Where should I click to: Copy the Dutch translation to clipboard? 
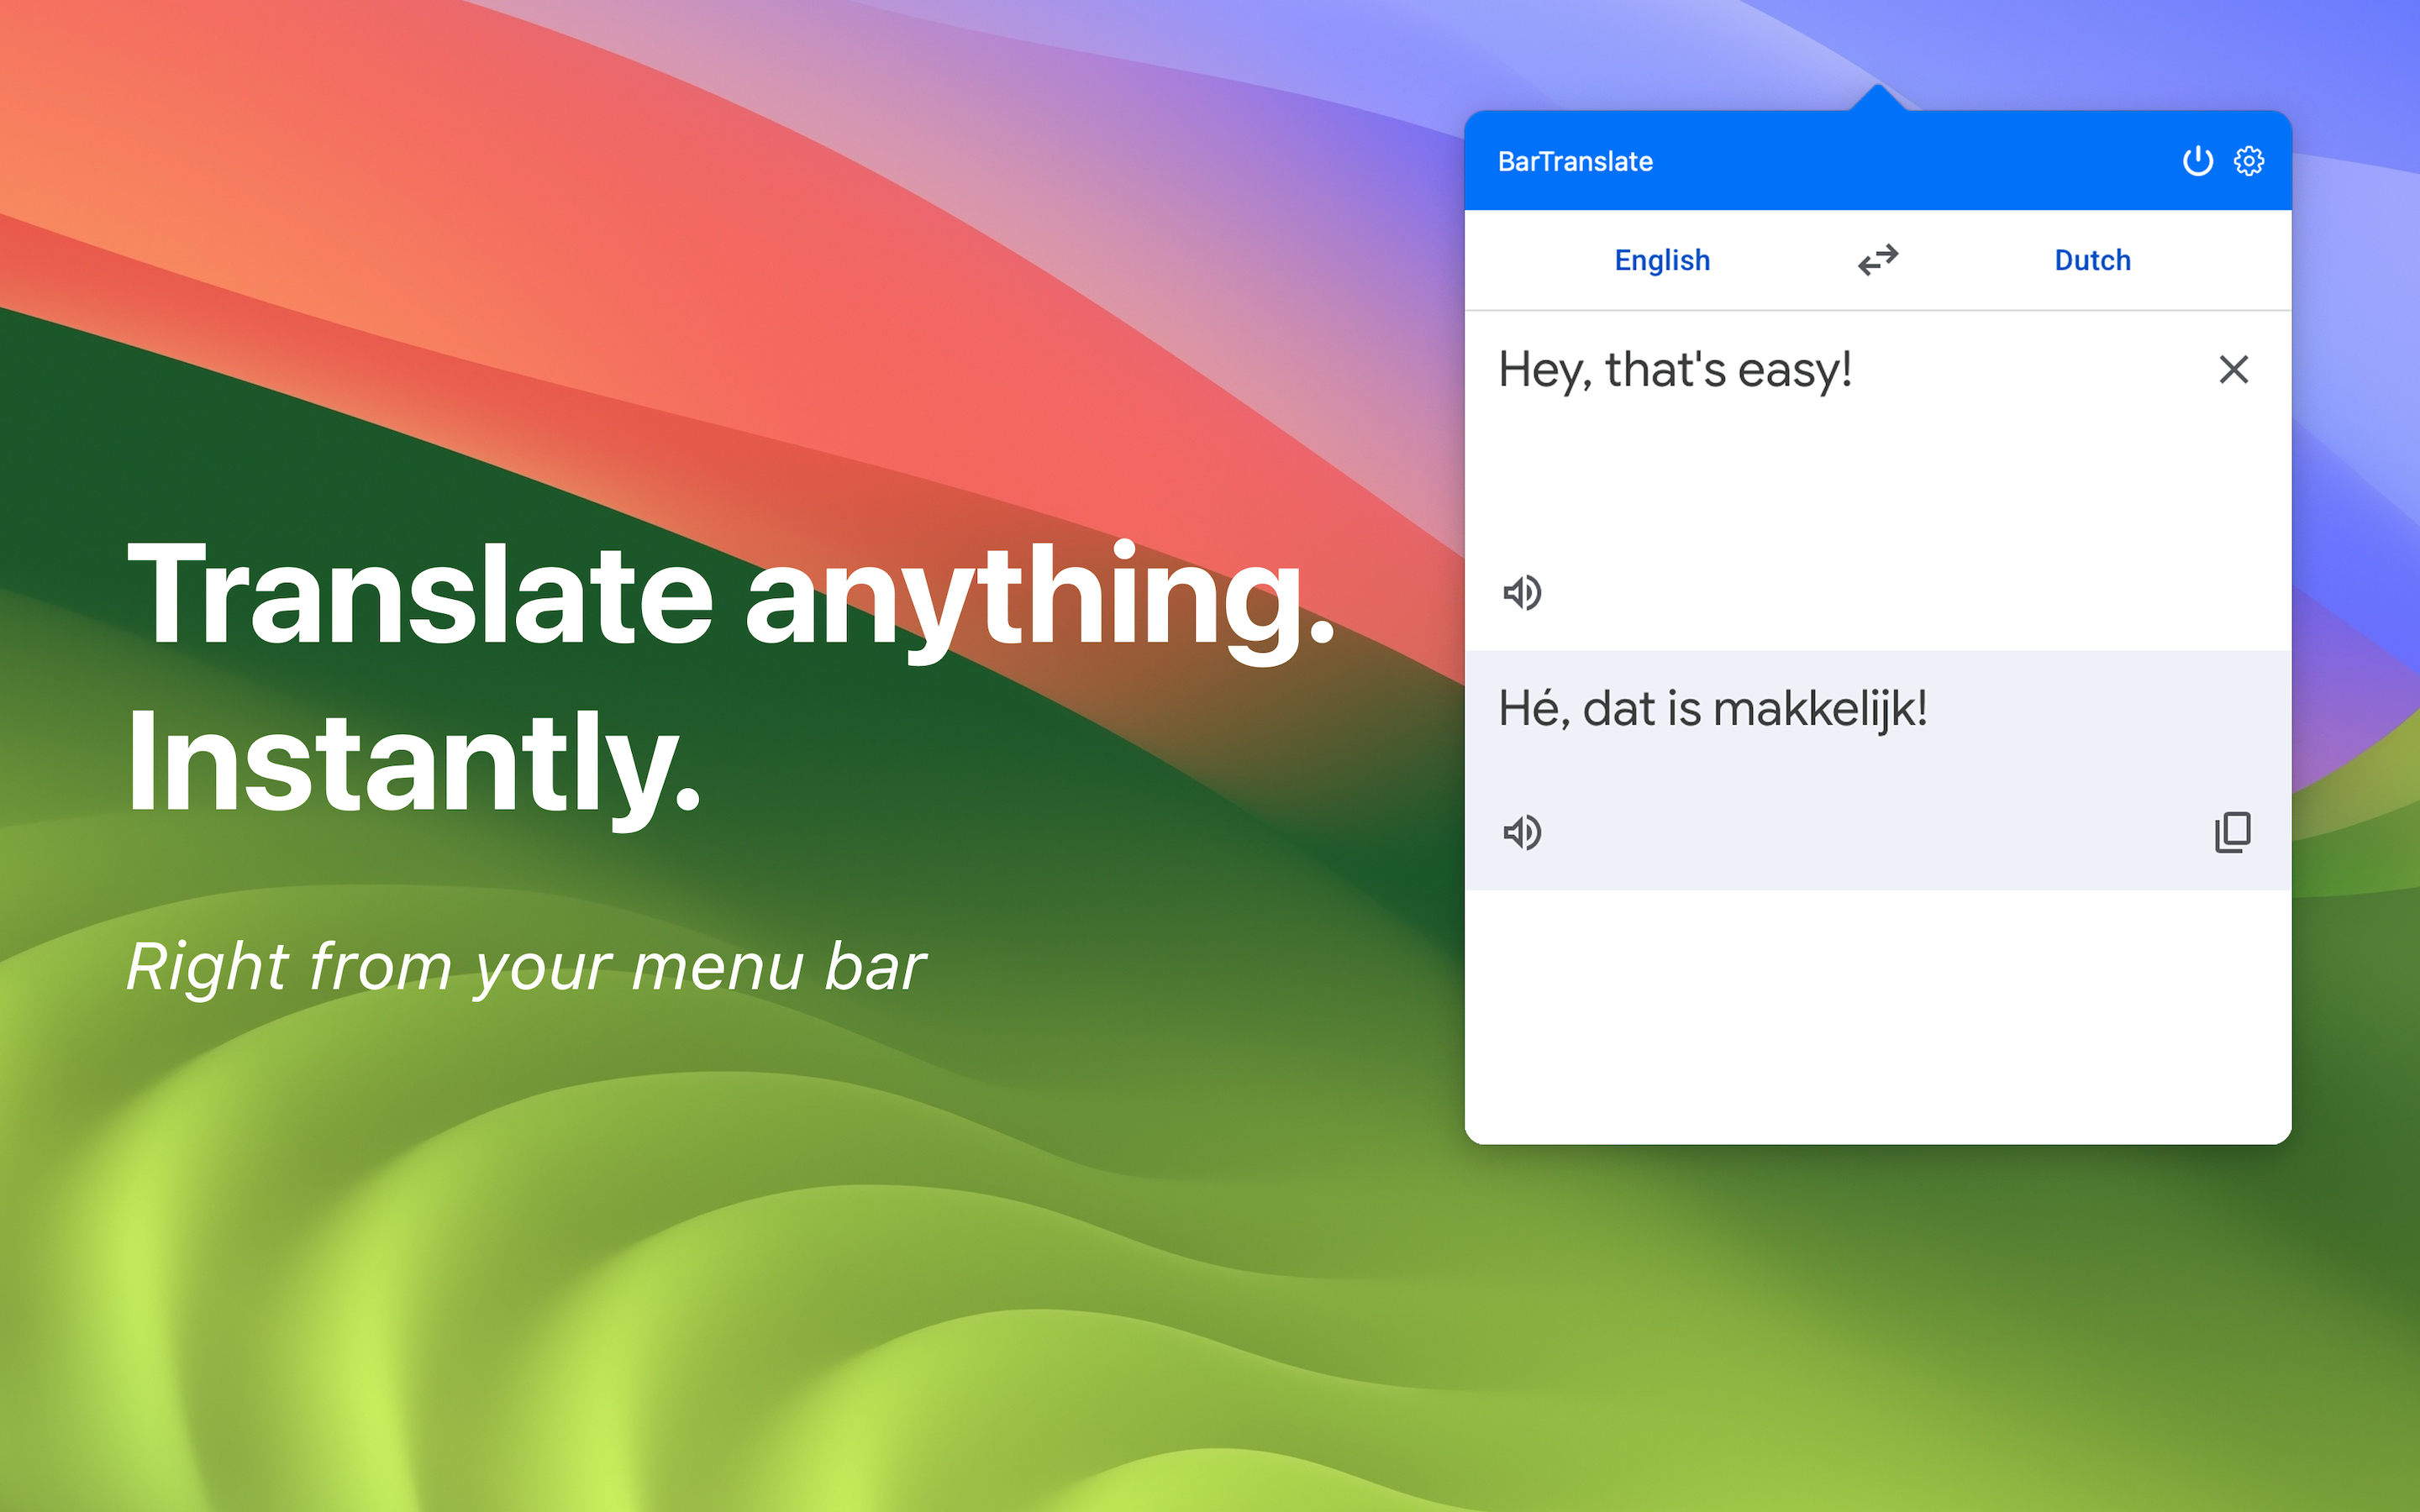click(2232, 832)
